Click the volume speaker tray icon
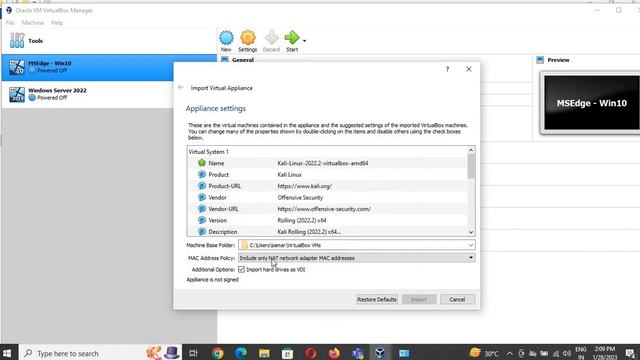The height and width of the screenshot is (360, 640). click(567, 353)
